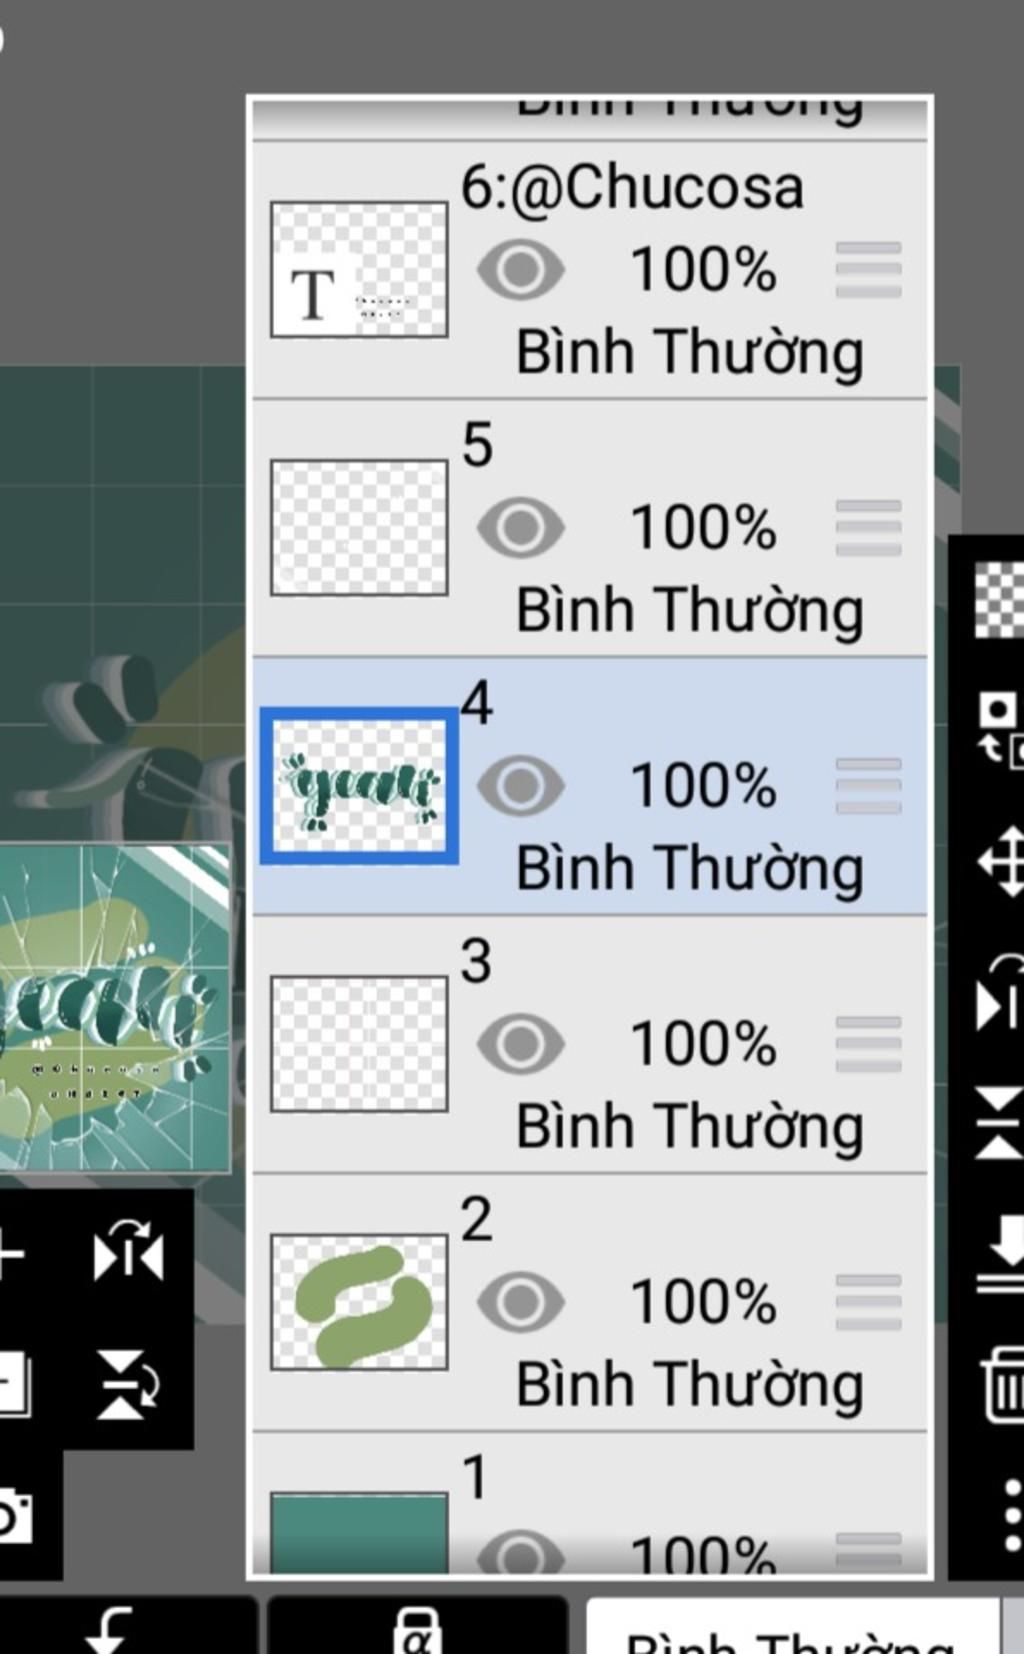Toggle the alpha lock icon

[x=417, y=1630]
